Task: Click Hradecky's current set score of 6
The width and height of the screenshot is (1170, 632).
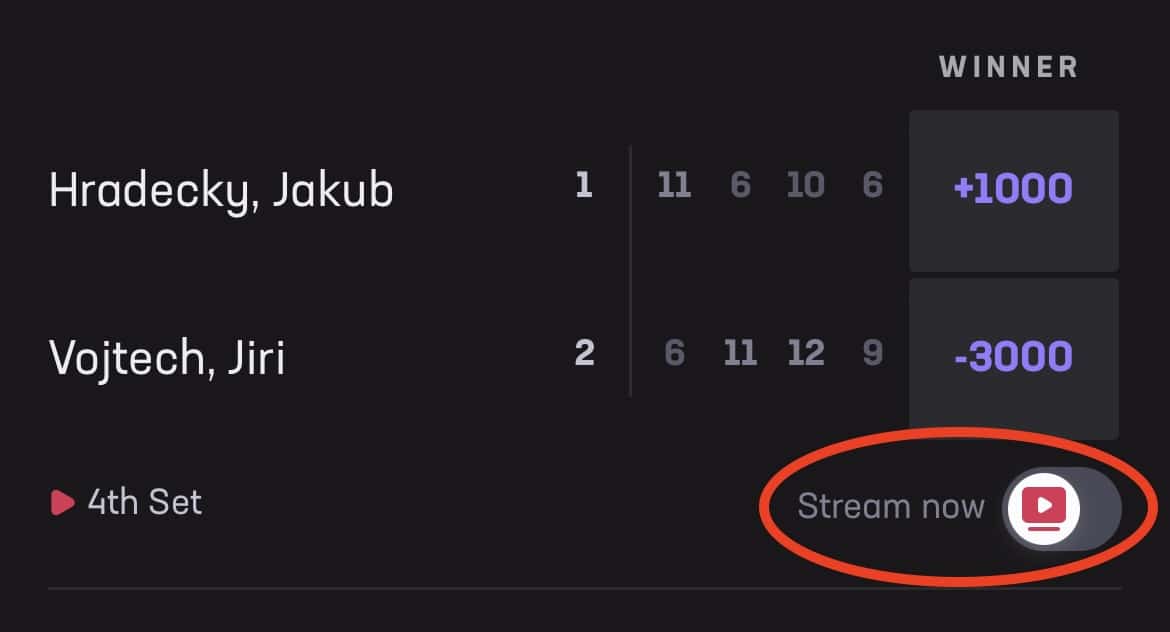Action: [x=872, y=184]
